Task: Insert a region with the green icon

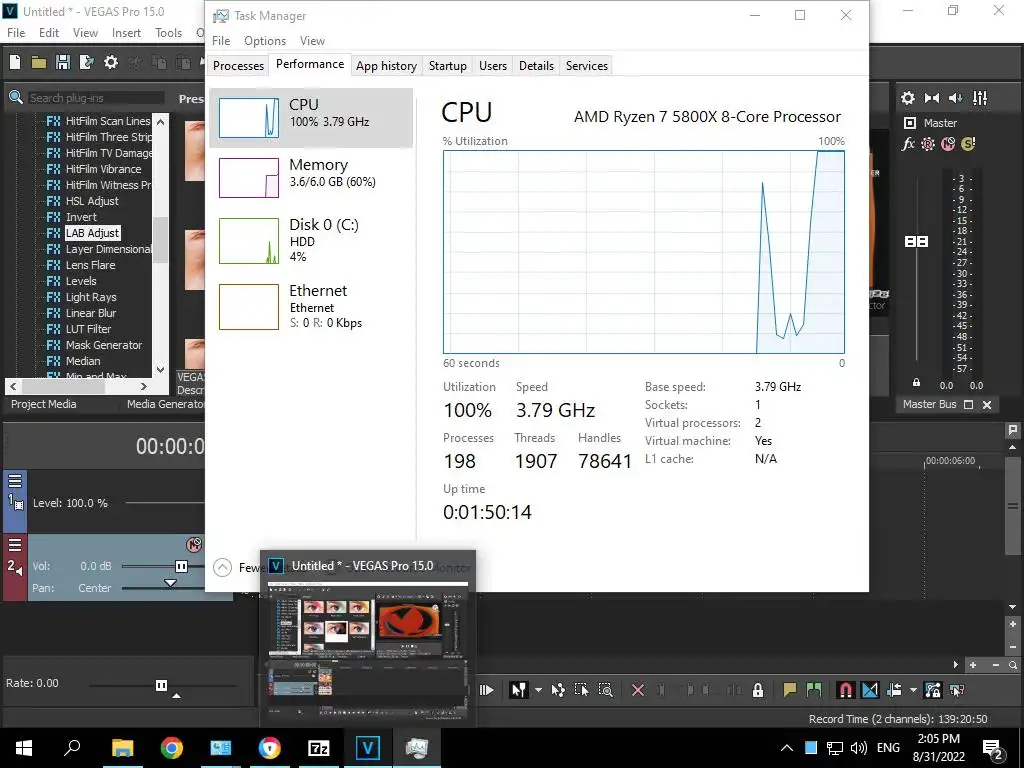Action: 814,690
